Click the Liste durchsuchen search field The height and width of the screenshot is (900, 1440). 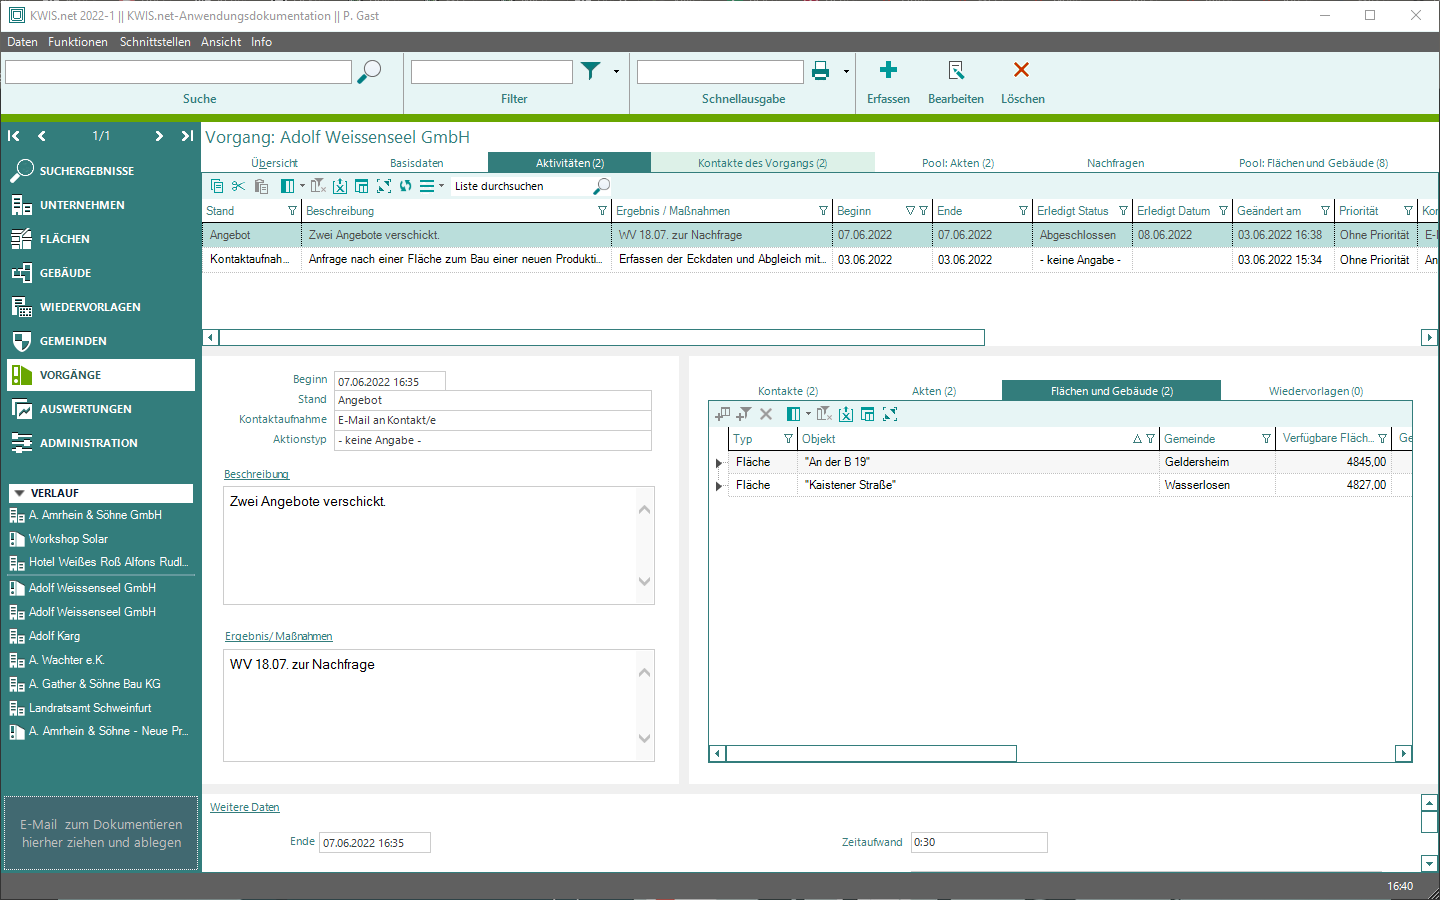pos(520,186)
